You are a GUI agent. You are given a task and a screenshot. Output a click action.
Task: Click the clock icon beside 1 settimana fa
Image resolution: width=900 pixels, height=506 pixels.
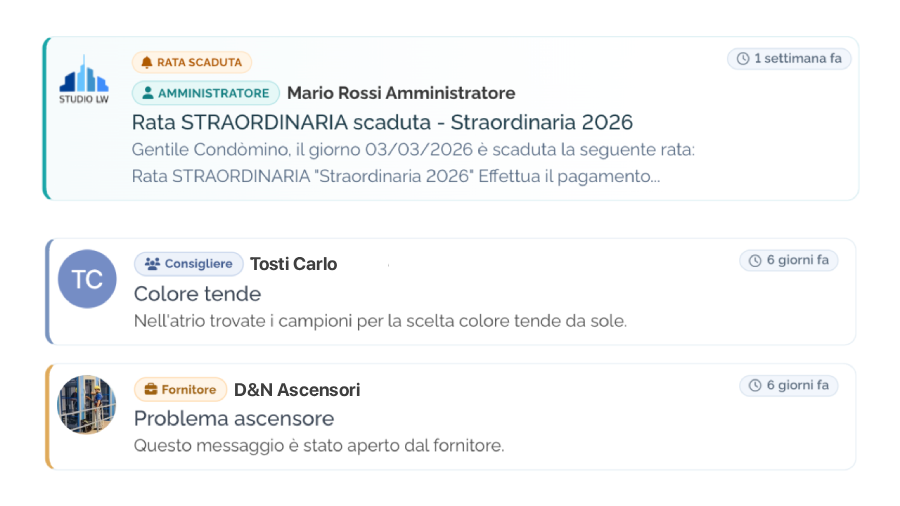click(743, 59)
